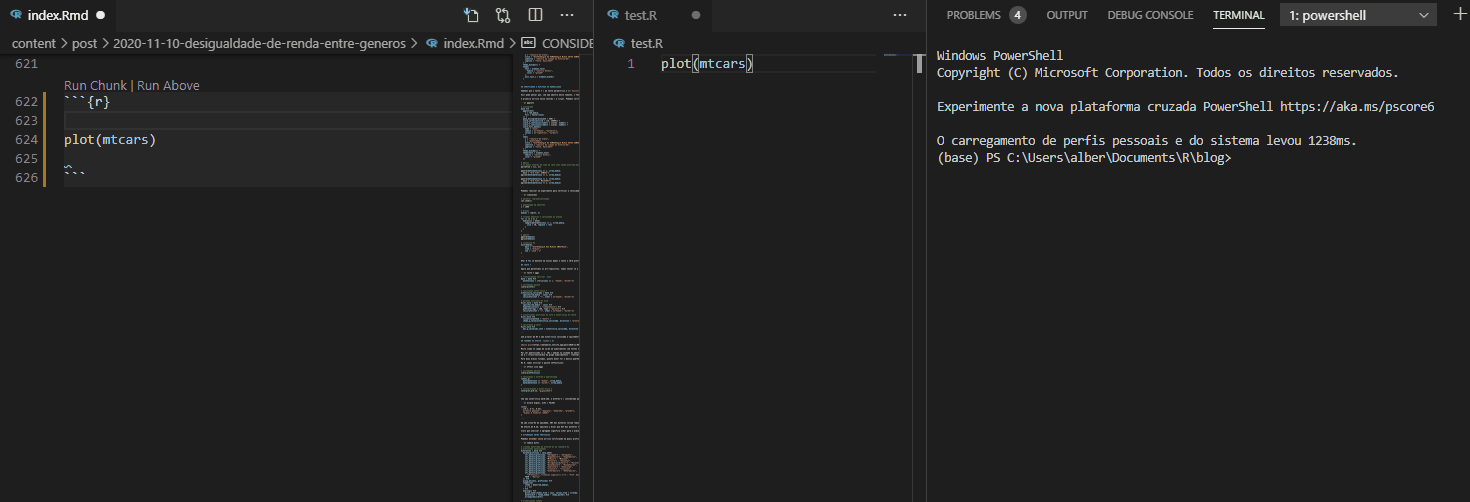Click 'content' in the breadcrumb path

tap(34, 44)
